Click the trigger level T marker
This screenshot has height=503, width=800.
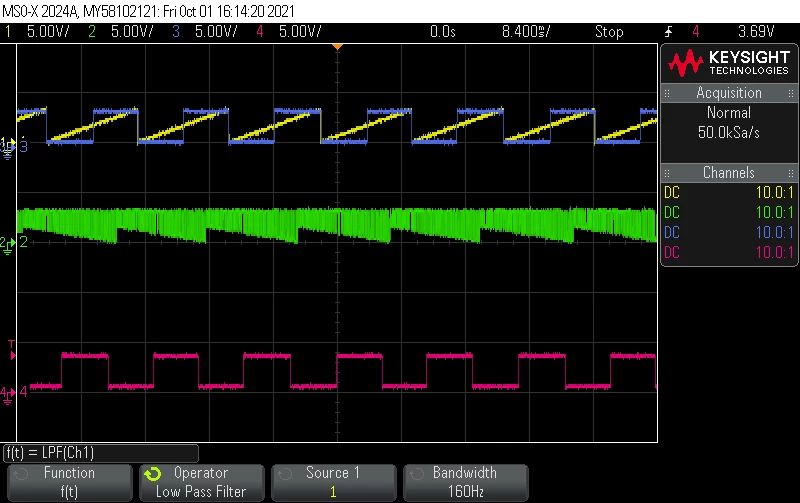pyautogui.click(x=12, y=350)
